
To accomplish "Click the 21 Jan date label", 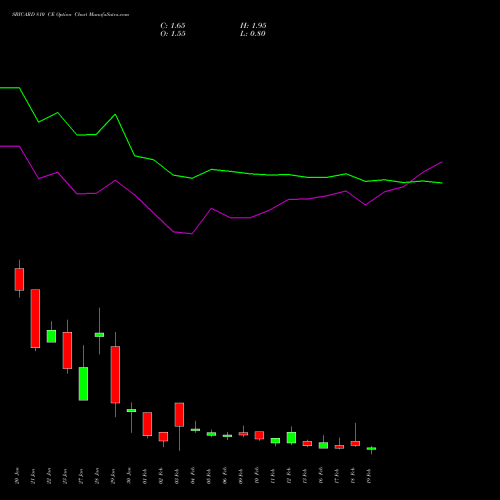I will 33,476.
